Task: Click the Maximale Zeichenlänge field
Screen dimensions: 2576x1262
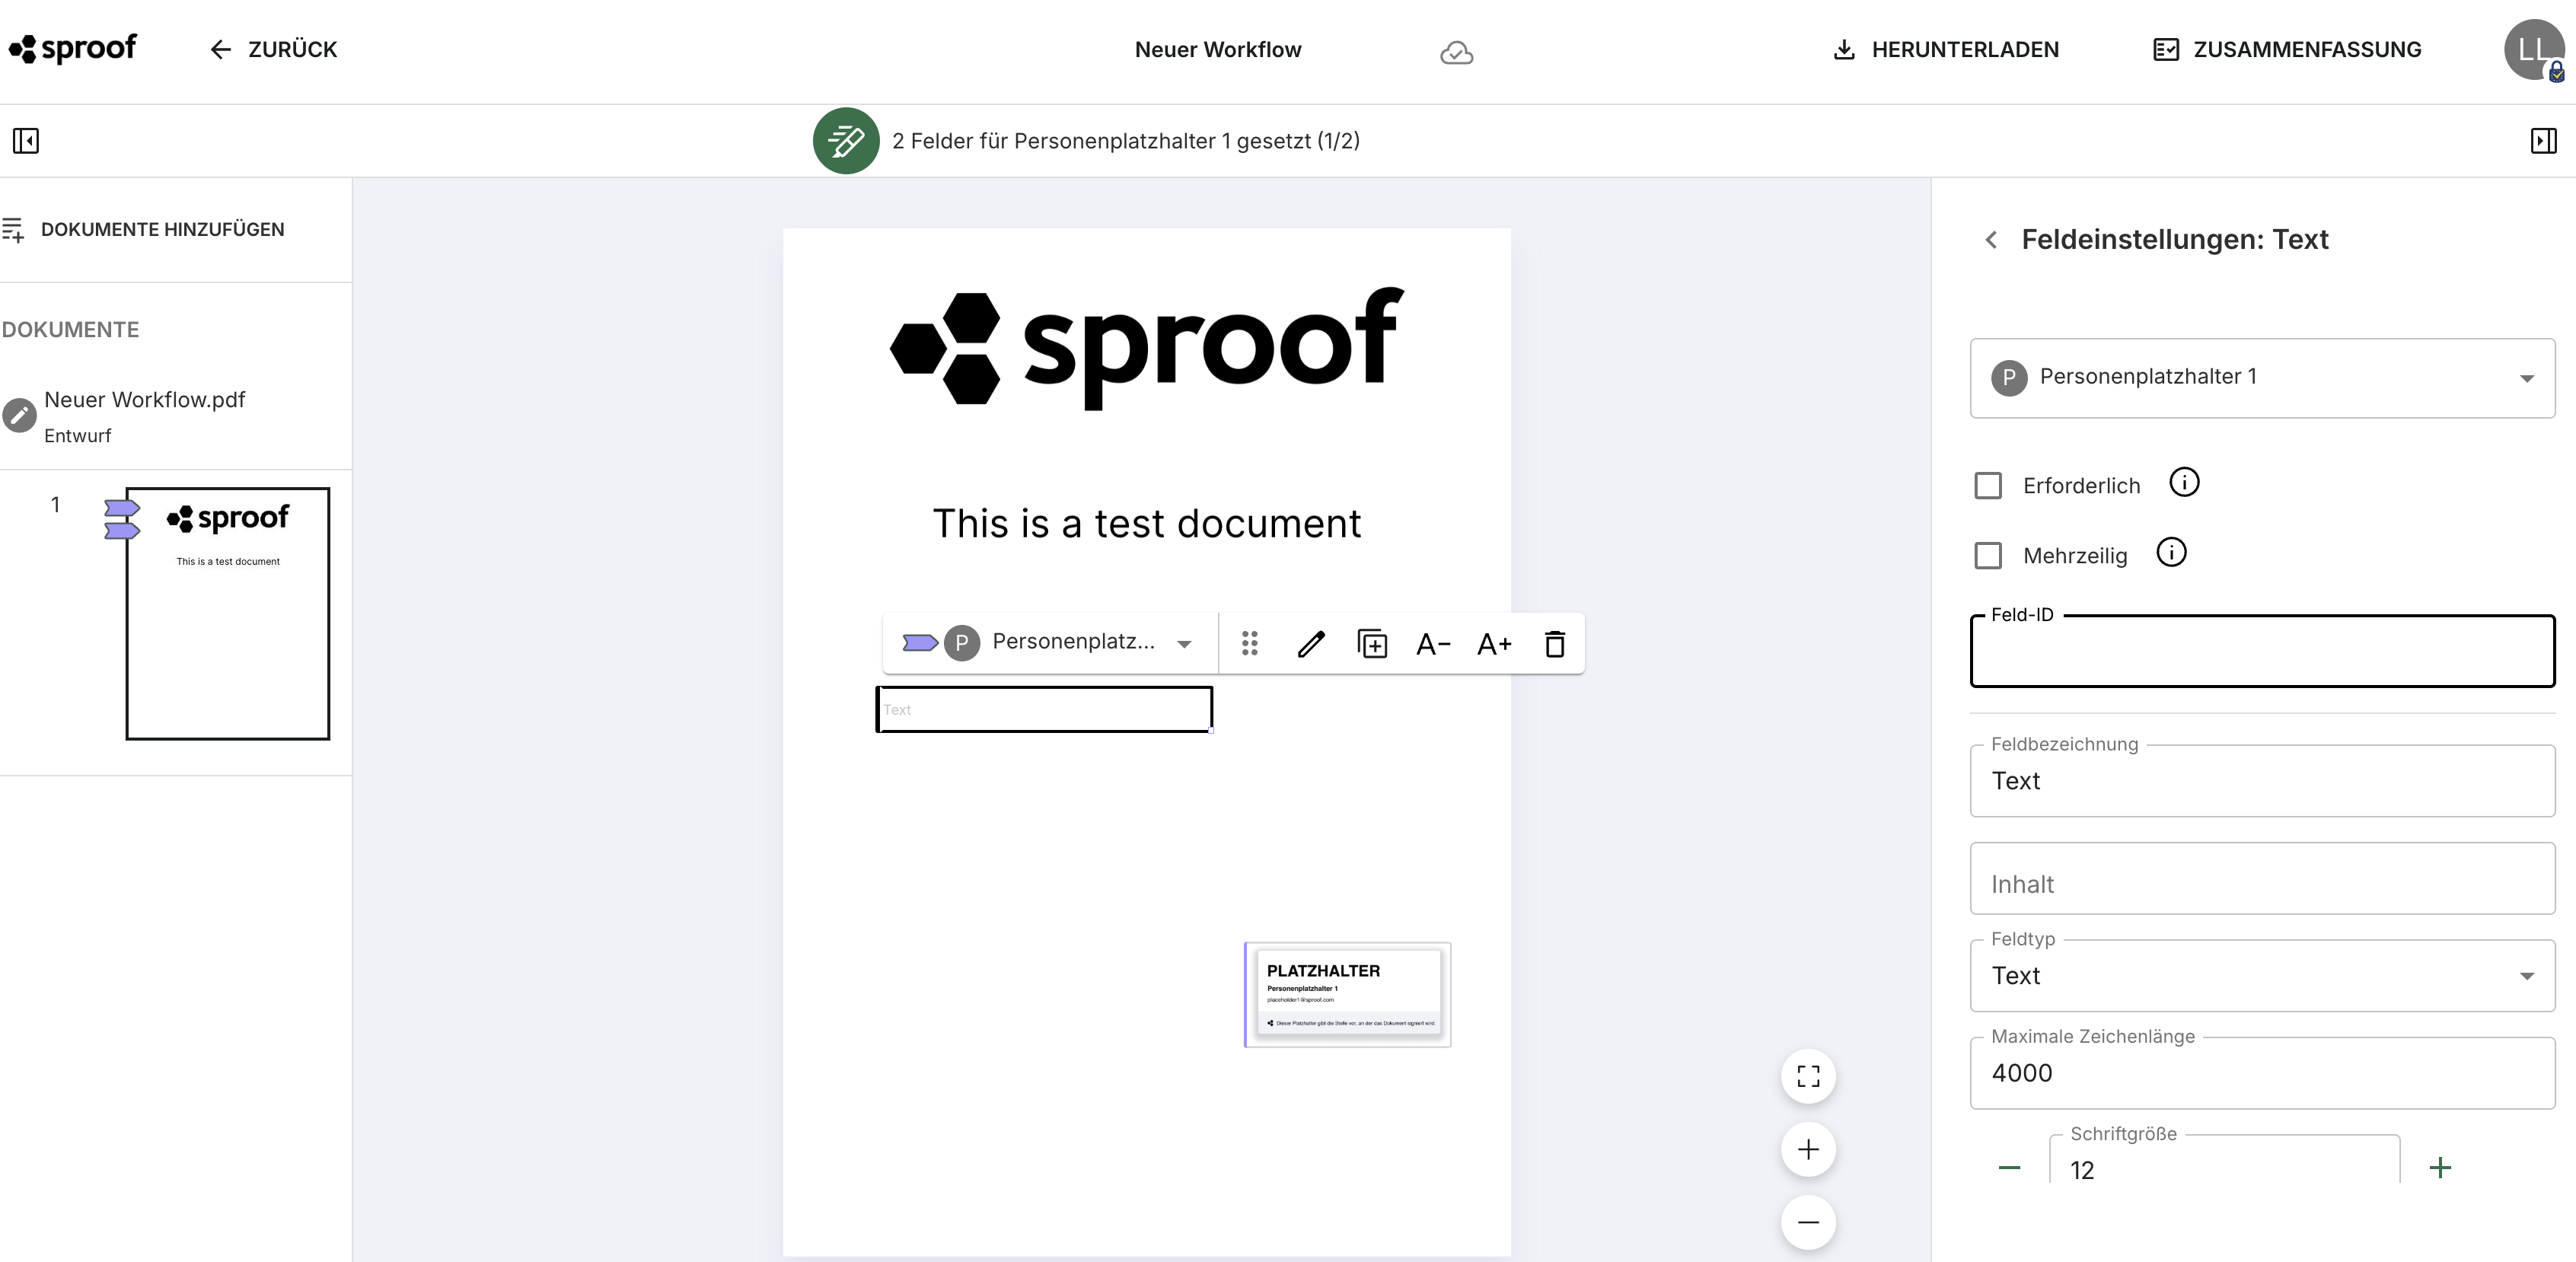Action: (2262, 1073)
